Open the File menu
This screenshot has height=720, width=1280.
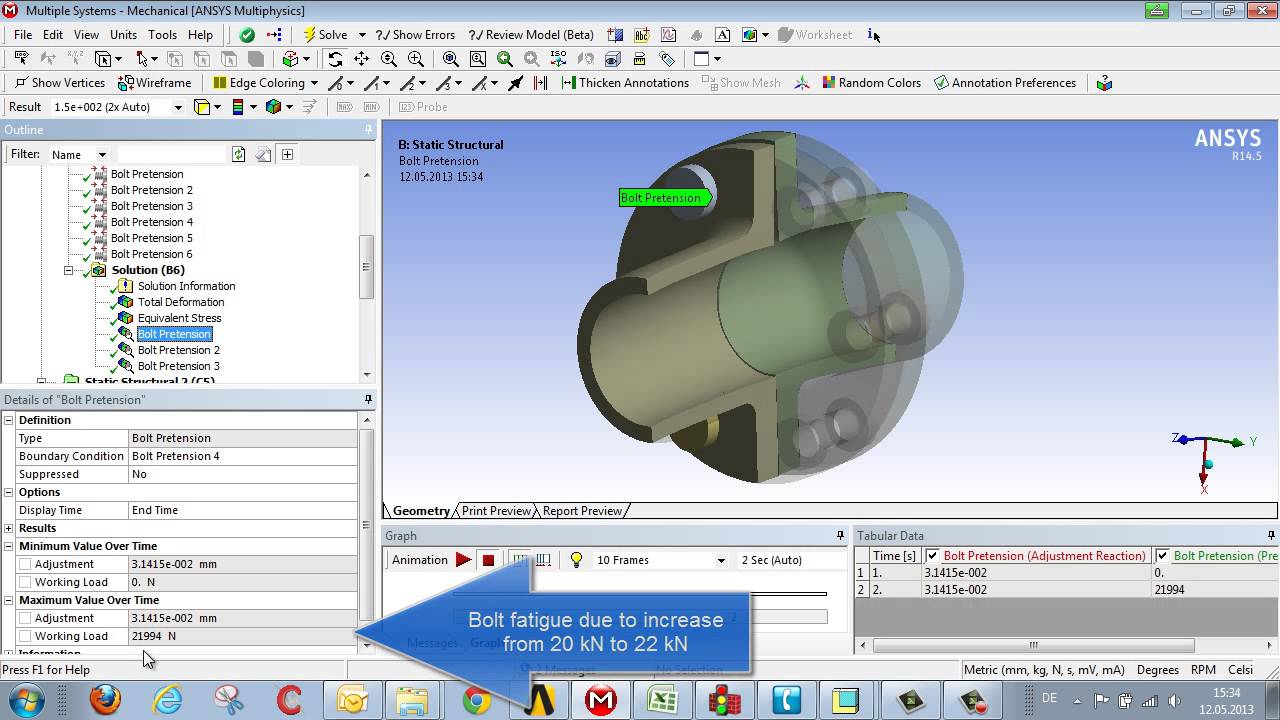(x=23, y=35)
